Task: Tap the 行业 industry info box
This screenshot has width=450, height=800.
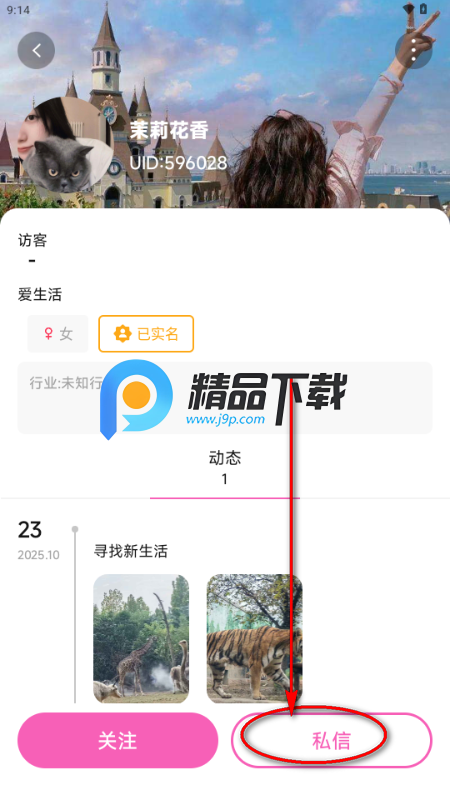Action: [224, 398]
